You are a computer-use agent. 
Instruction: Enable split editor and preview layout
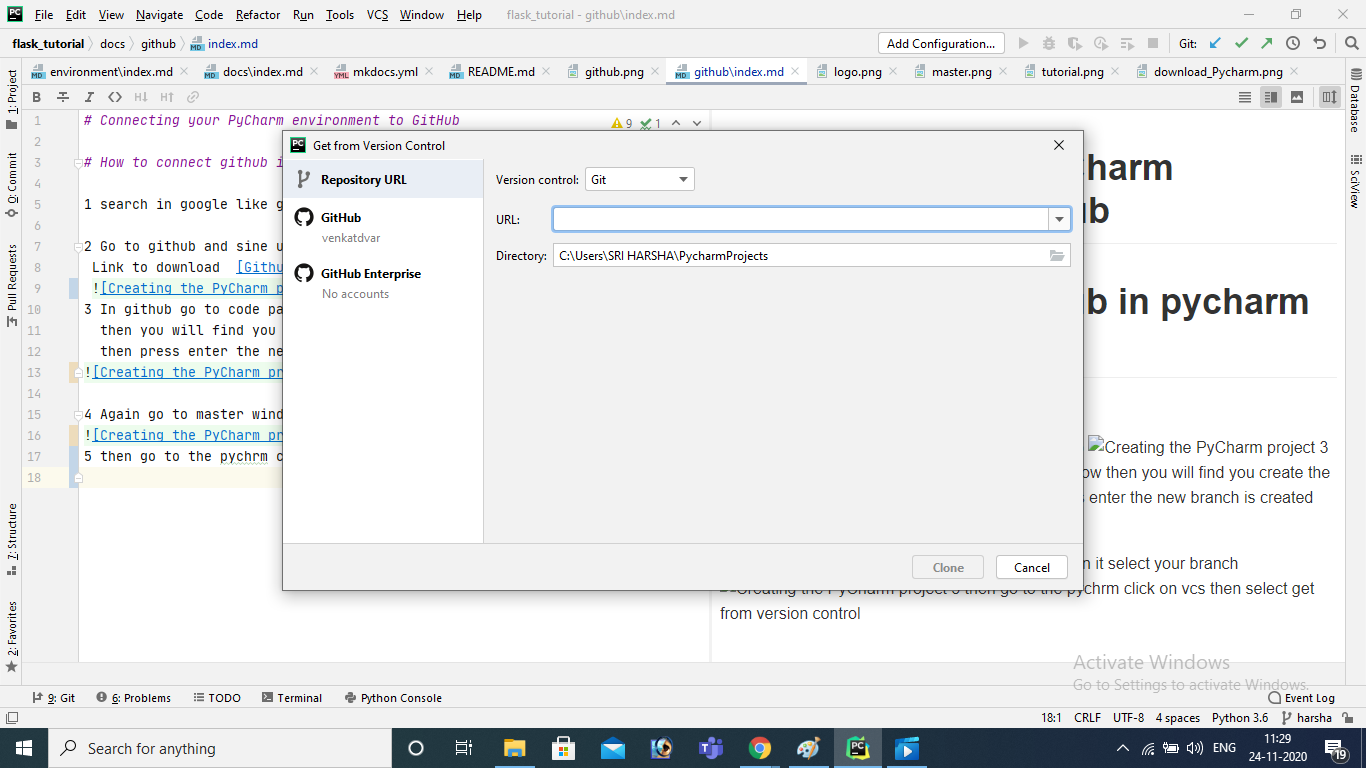[x=1269, y=97]
